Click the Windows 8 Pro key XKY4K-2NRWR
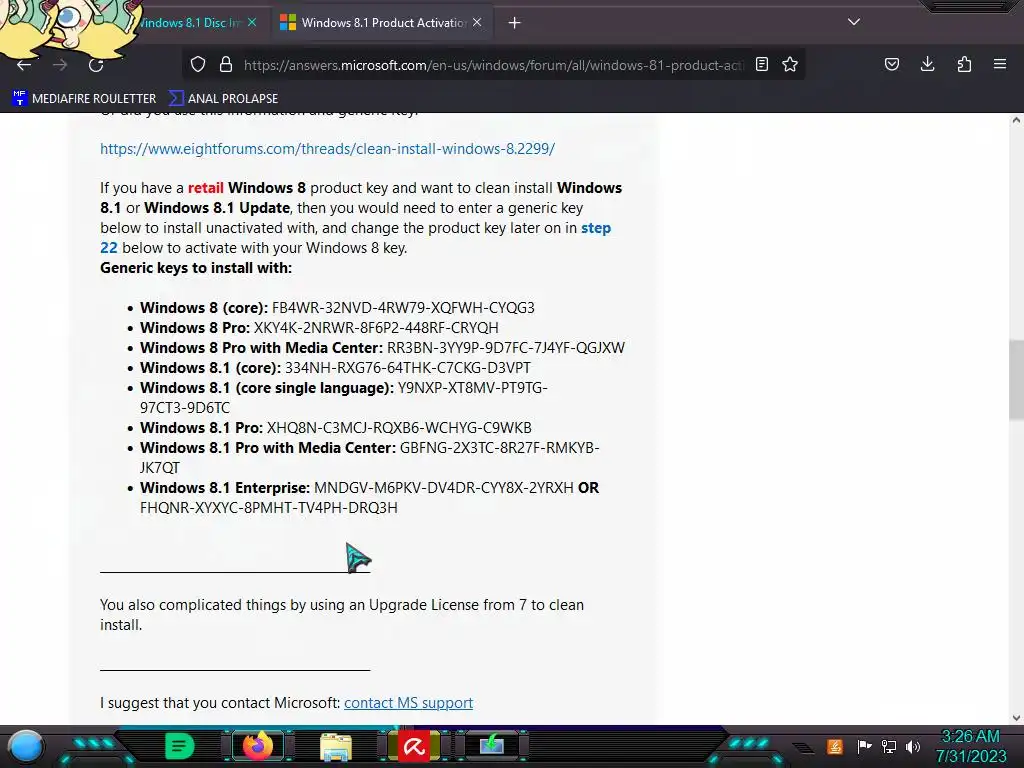This screenshot has height=768, width=1024. pyautogui.click(x=376, y=328)
